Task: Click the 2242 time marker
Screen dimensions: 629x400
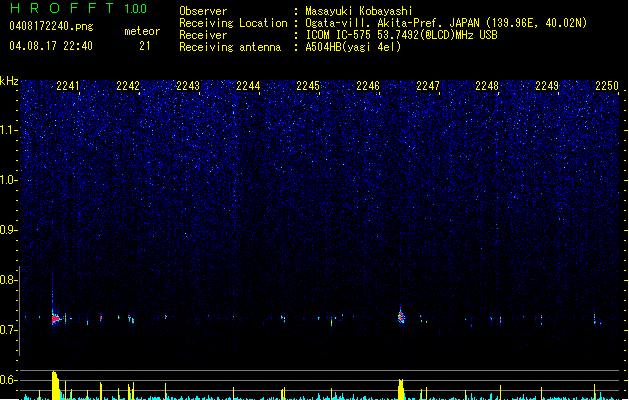Action: 128,86
